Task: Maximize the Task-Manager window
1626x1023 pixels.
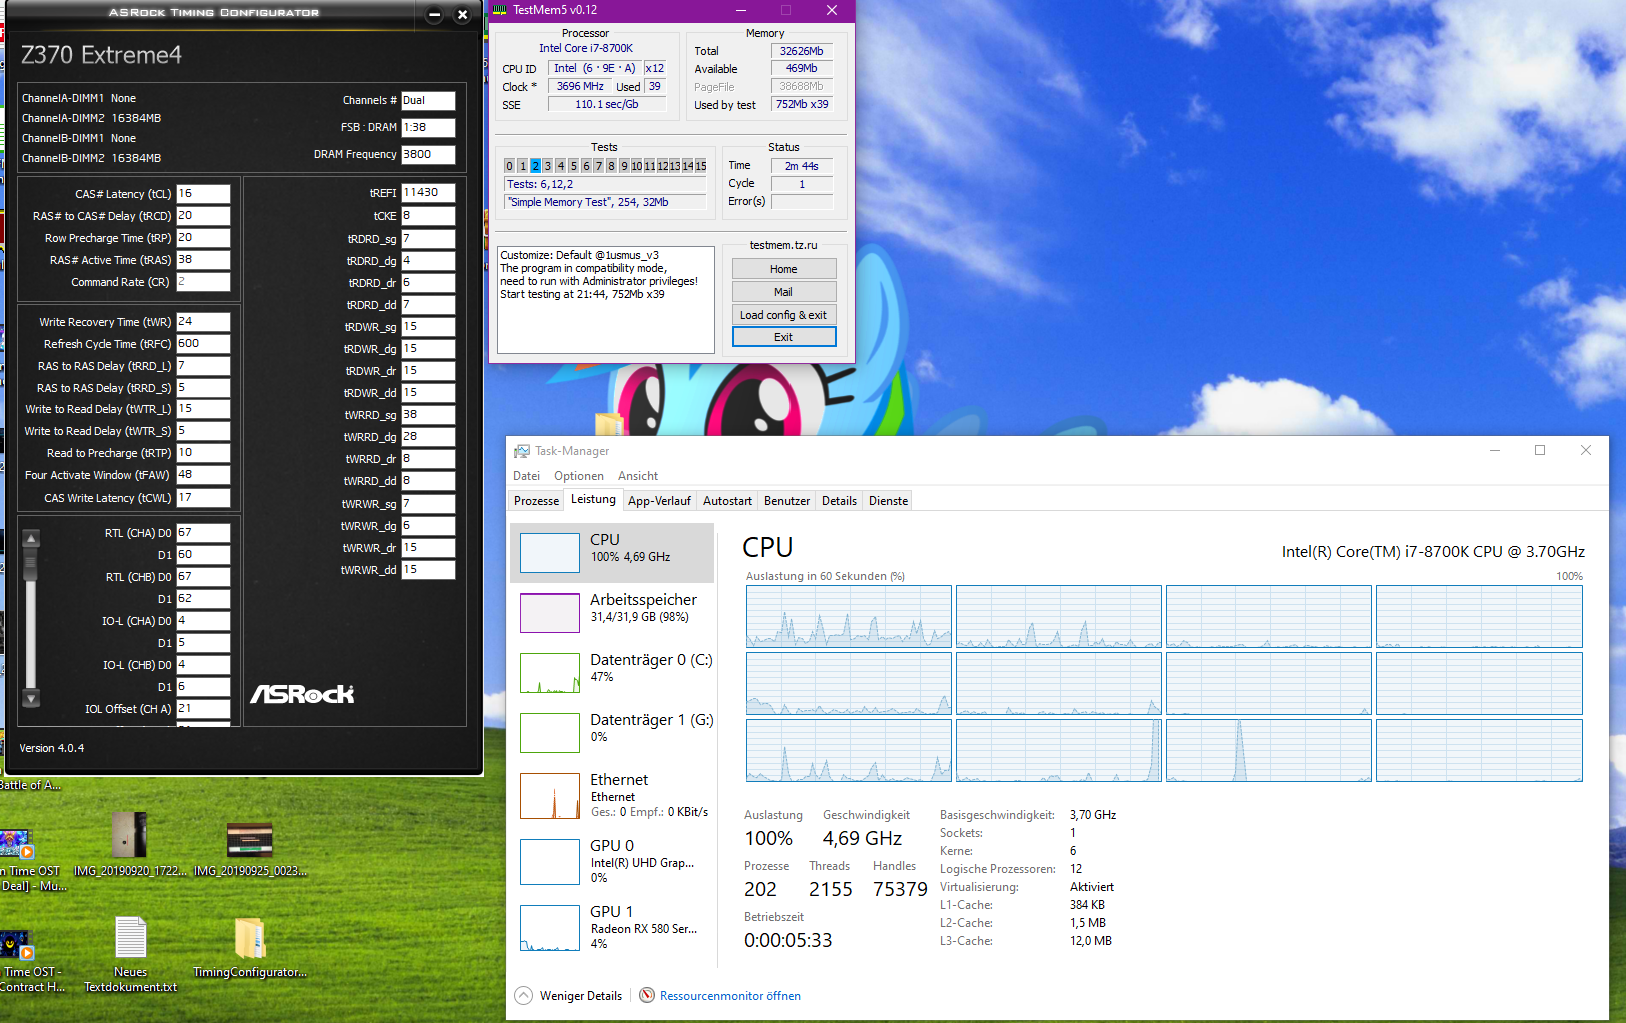Action: pyautogui.click(x=1540, y=450)
